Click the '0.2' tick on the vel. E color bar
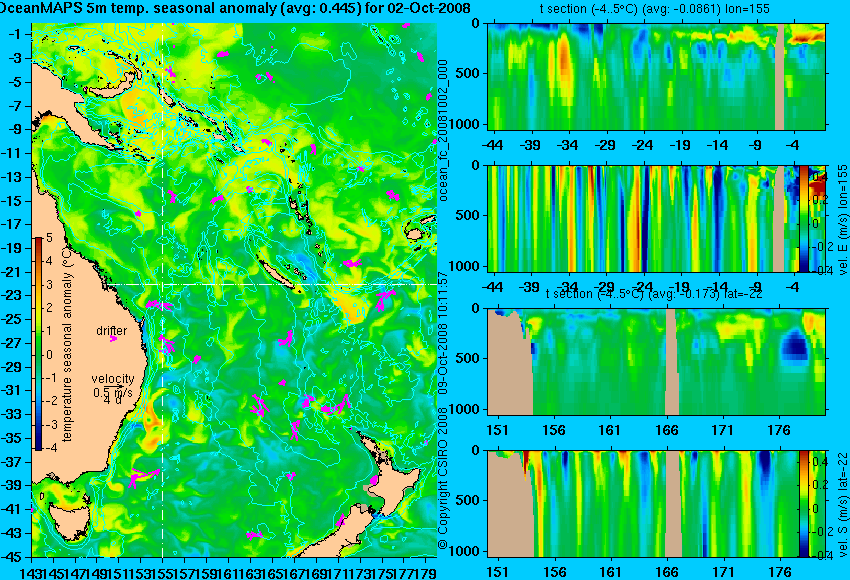Screen dimensions: 850x580 819,199
